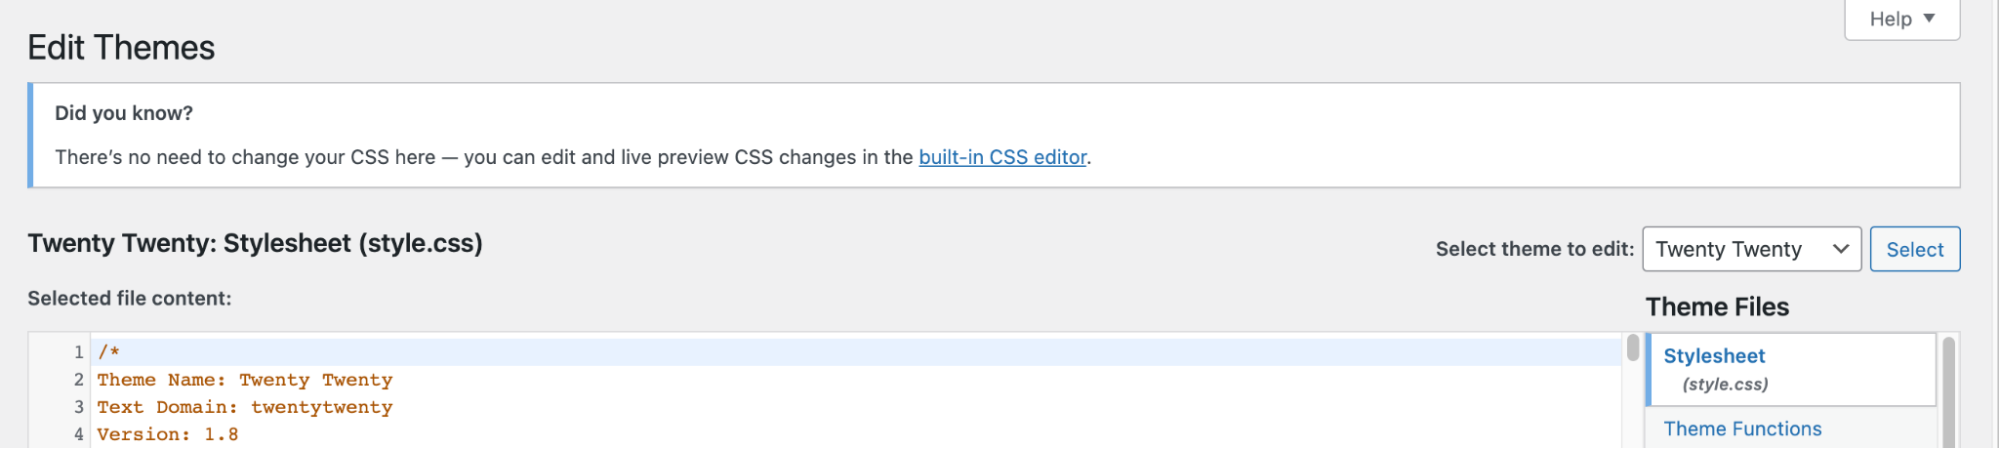
Task: Click the Theme Name line in editor
Action: pyautogui.click(x=244, y=380)
